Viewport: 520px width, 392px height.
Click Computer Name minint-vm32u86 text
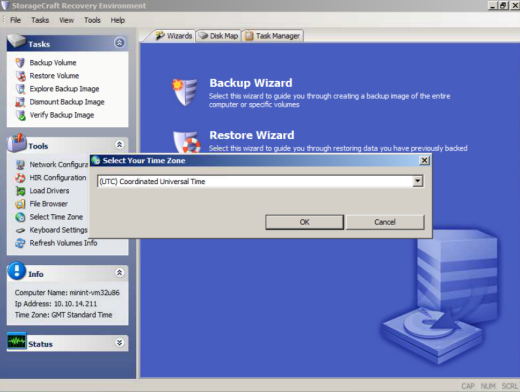pyautogui.click(x=67, y=293)
